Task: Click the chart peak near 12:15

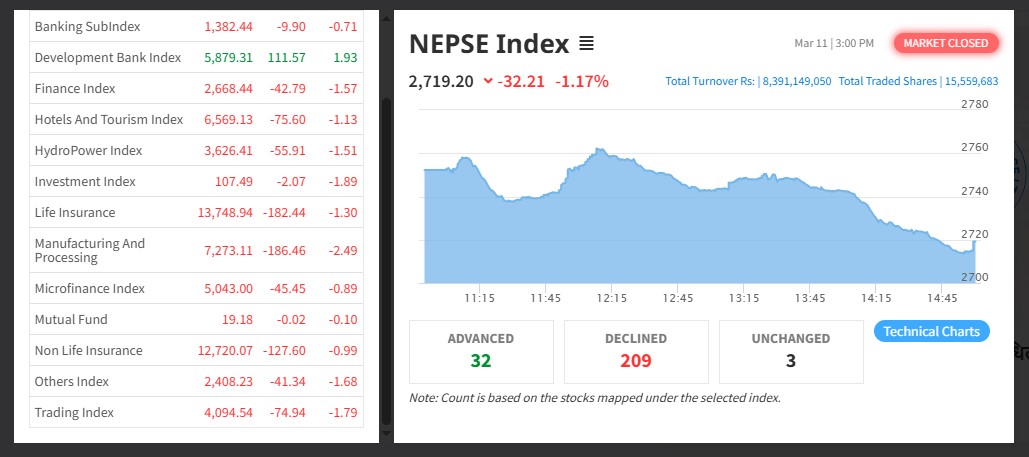Action: 599,151
